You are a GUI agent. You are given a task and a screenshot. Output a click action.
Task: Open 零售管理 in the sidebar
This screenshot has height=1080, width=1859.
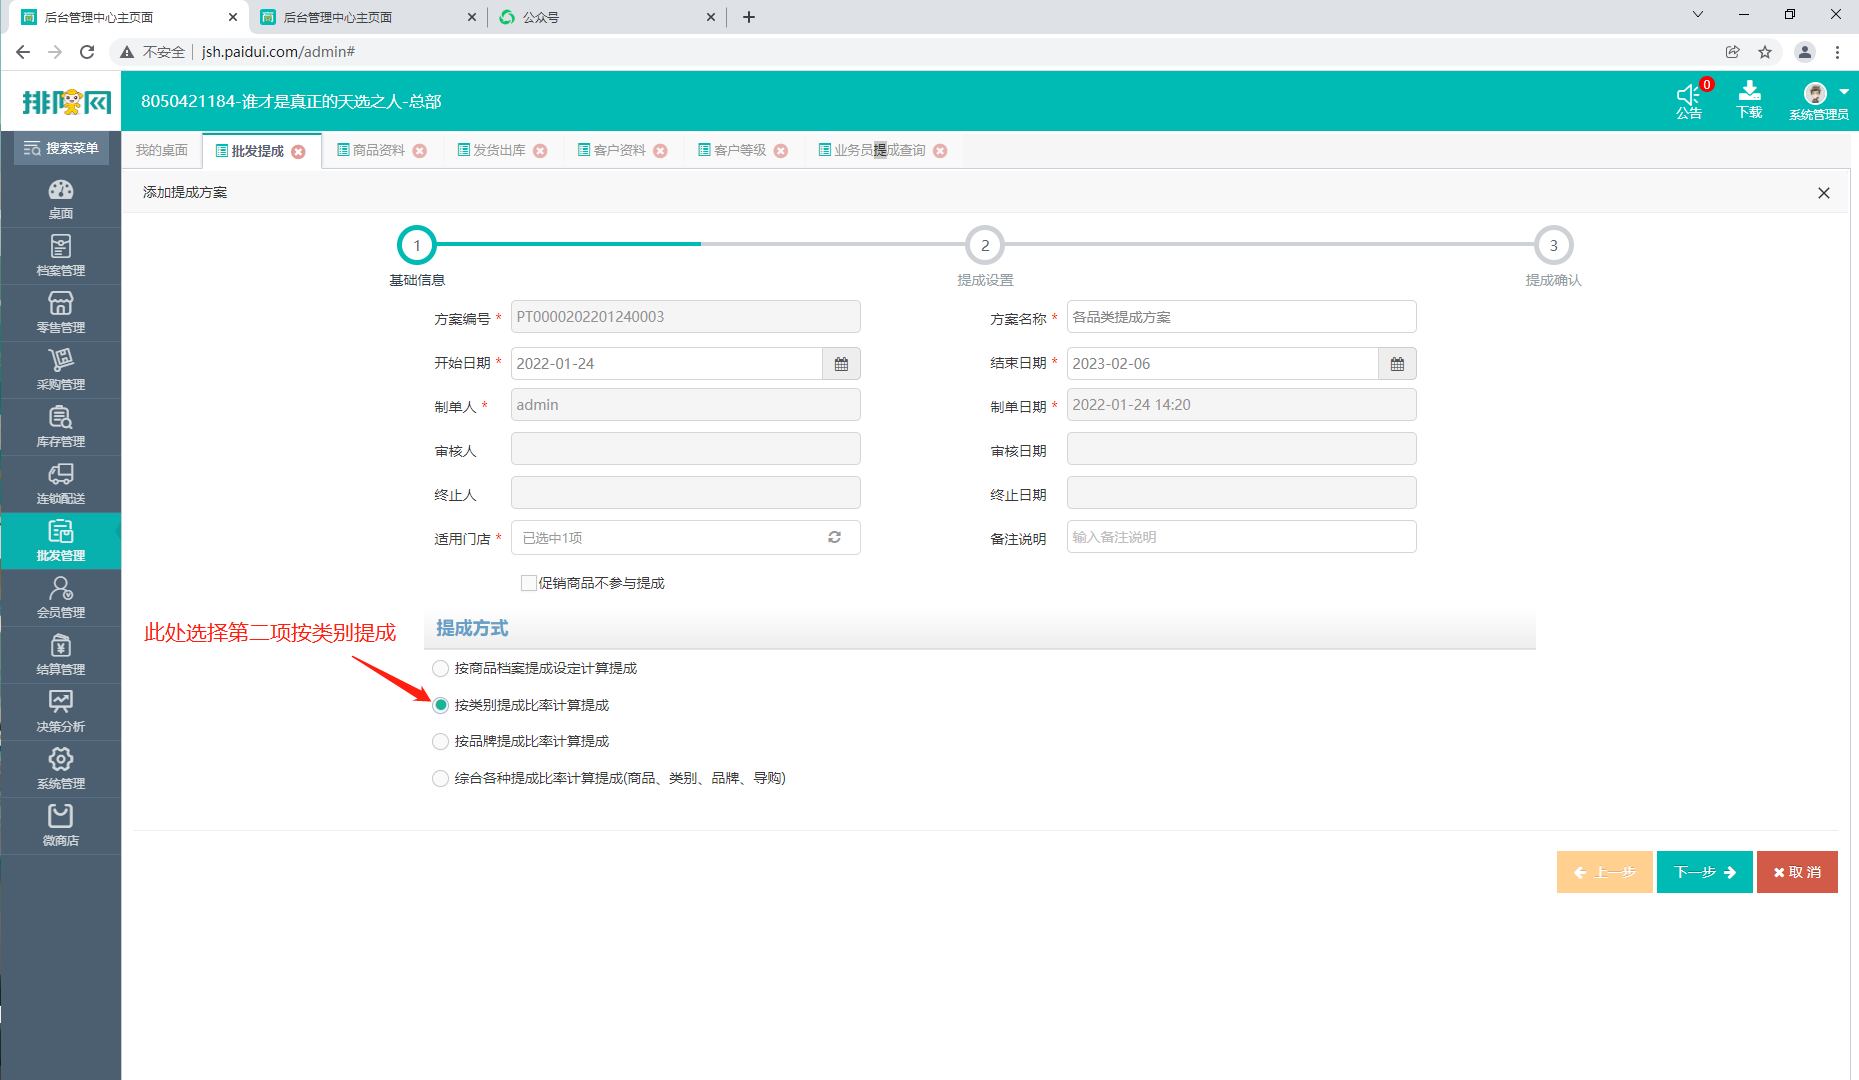[x=61, y=313]
